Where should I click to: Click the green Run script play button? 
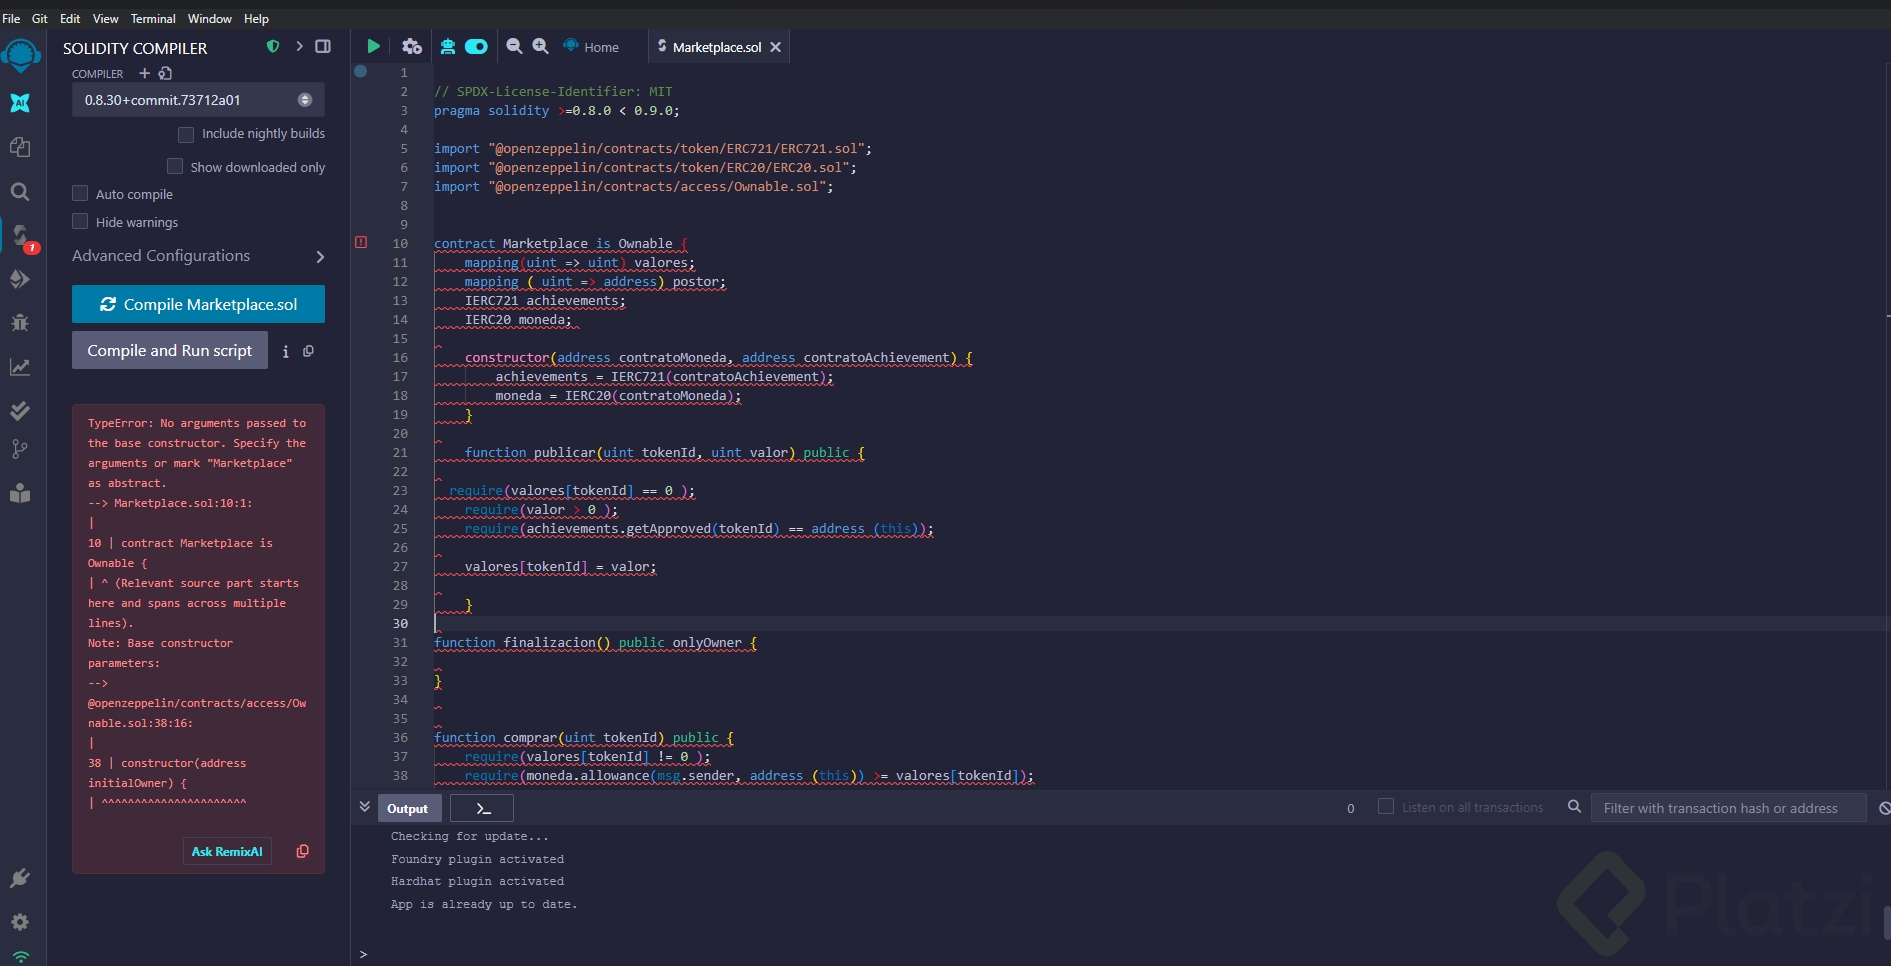(x=373, y=46)
